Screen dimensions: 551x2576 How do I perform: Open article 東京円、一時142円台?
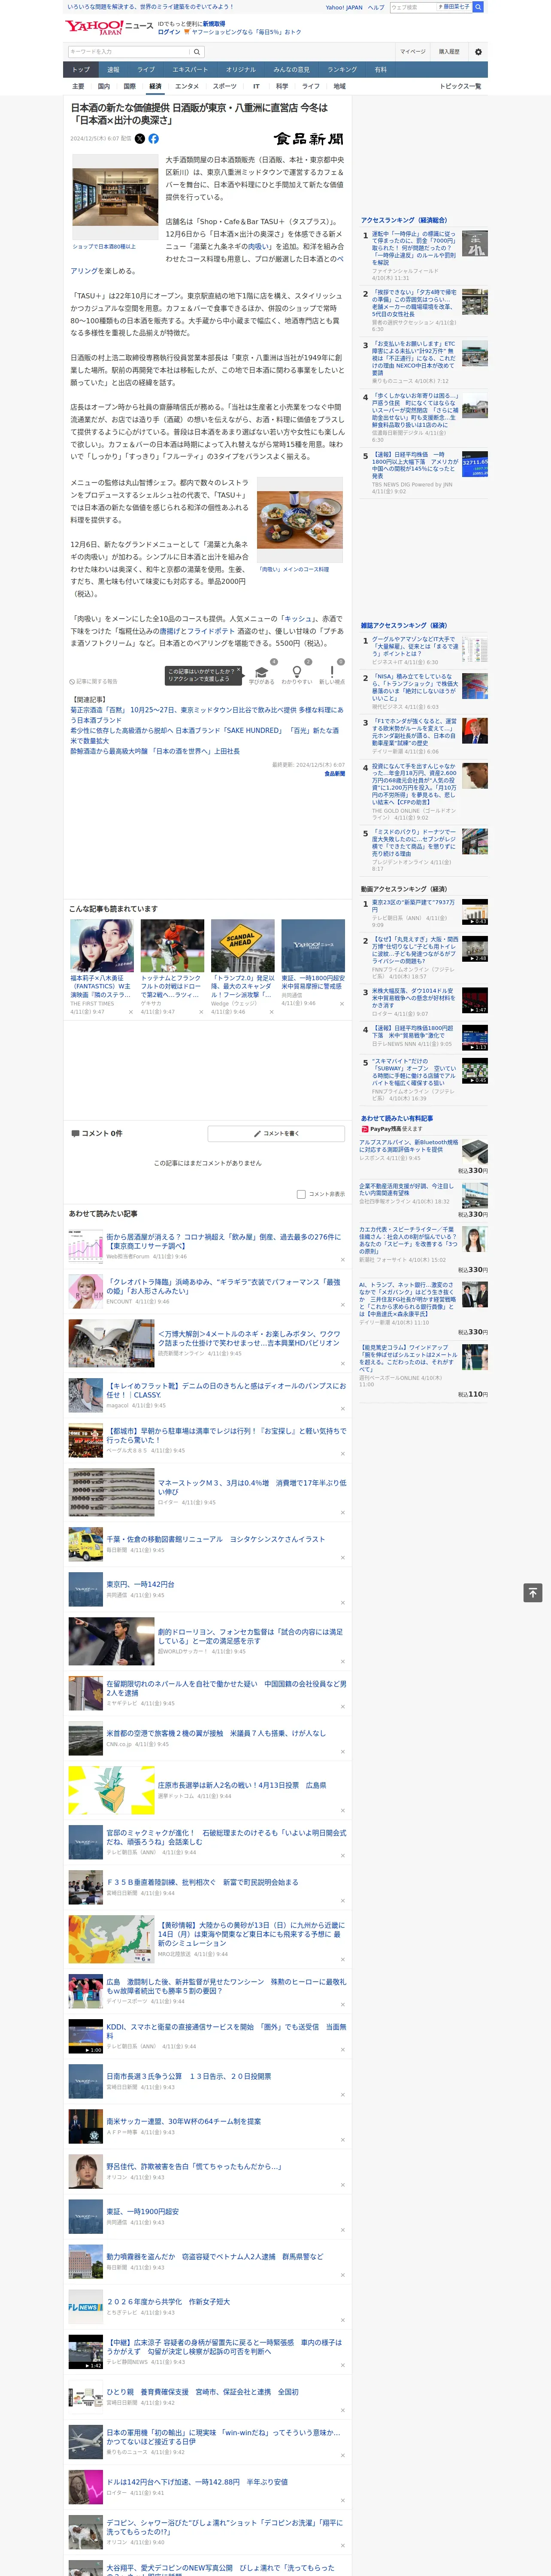tap(140, 1584)
